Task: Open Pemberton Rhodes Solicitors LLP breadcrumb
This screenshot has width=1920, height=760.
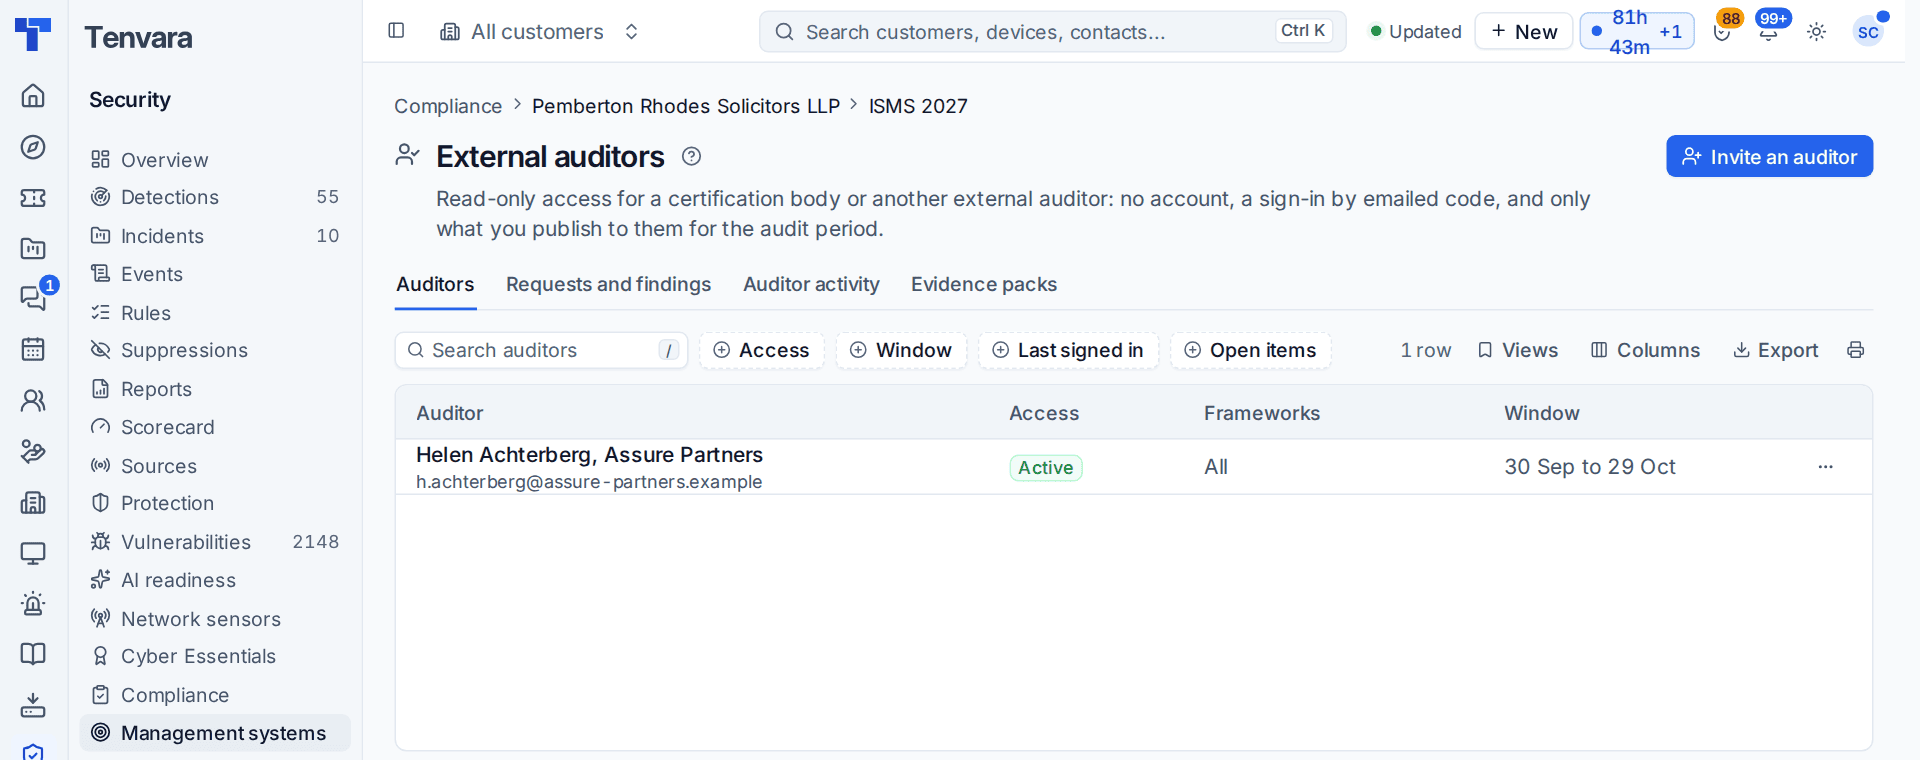Action: tap(686, 106)
